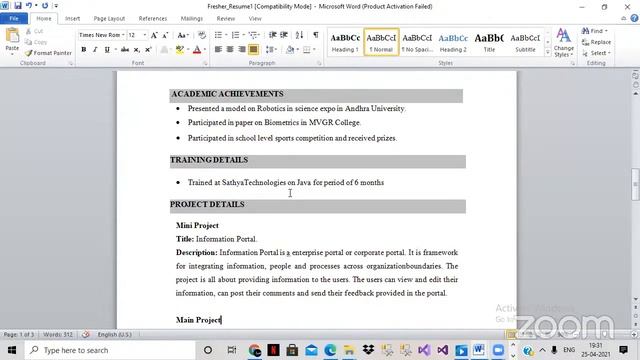This screenshot has width=640, height=360.
Task: Switch to the Insert tab
Action: pyautogui.click(x=72, y=18)
